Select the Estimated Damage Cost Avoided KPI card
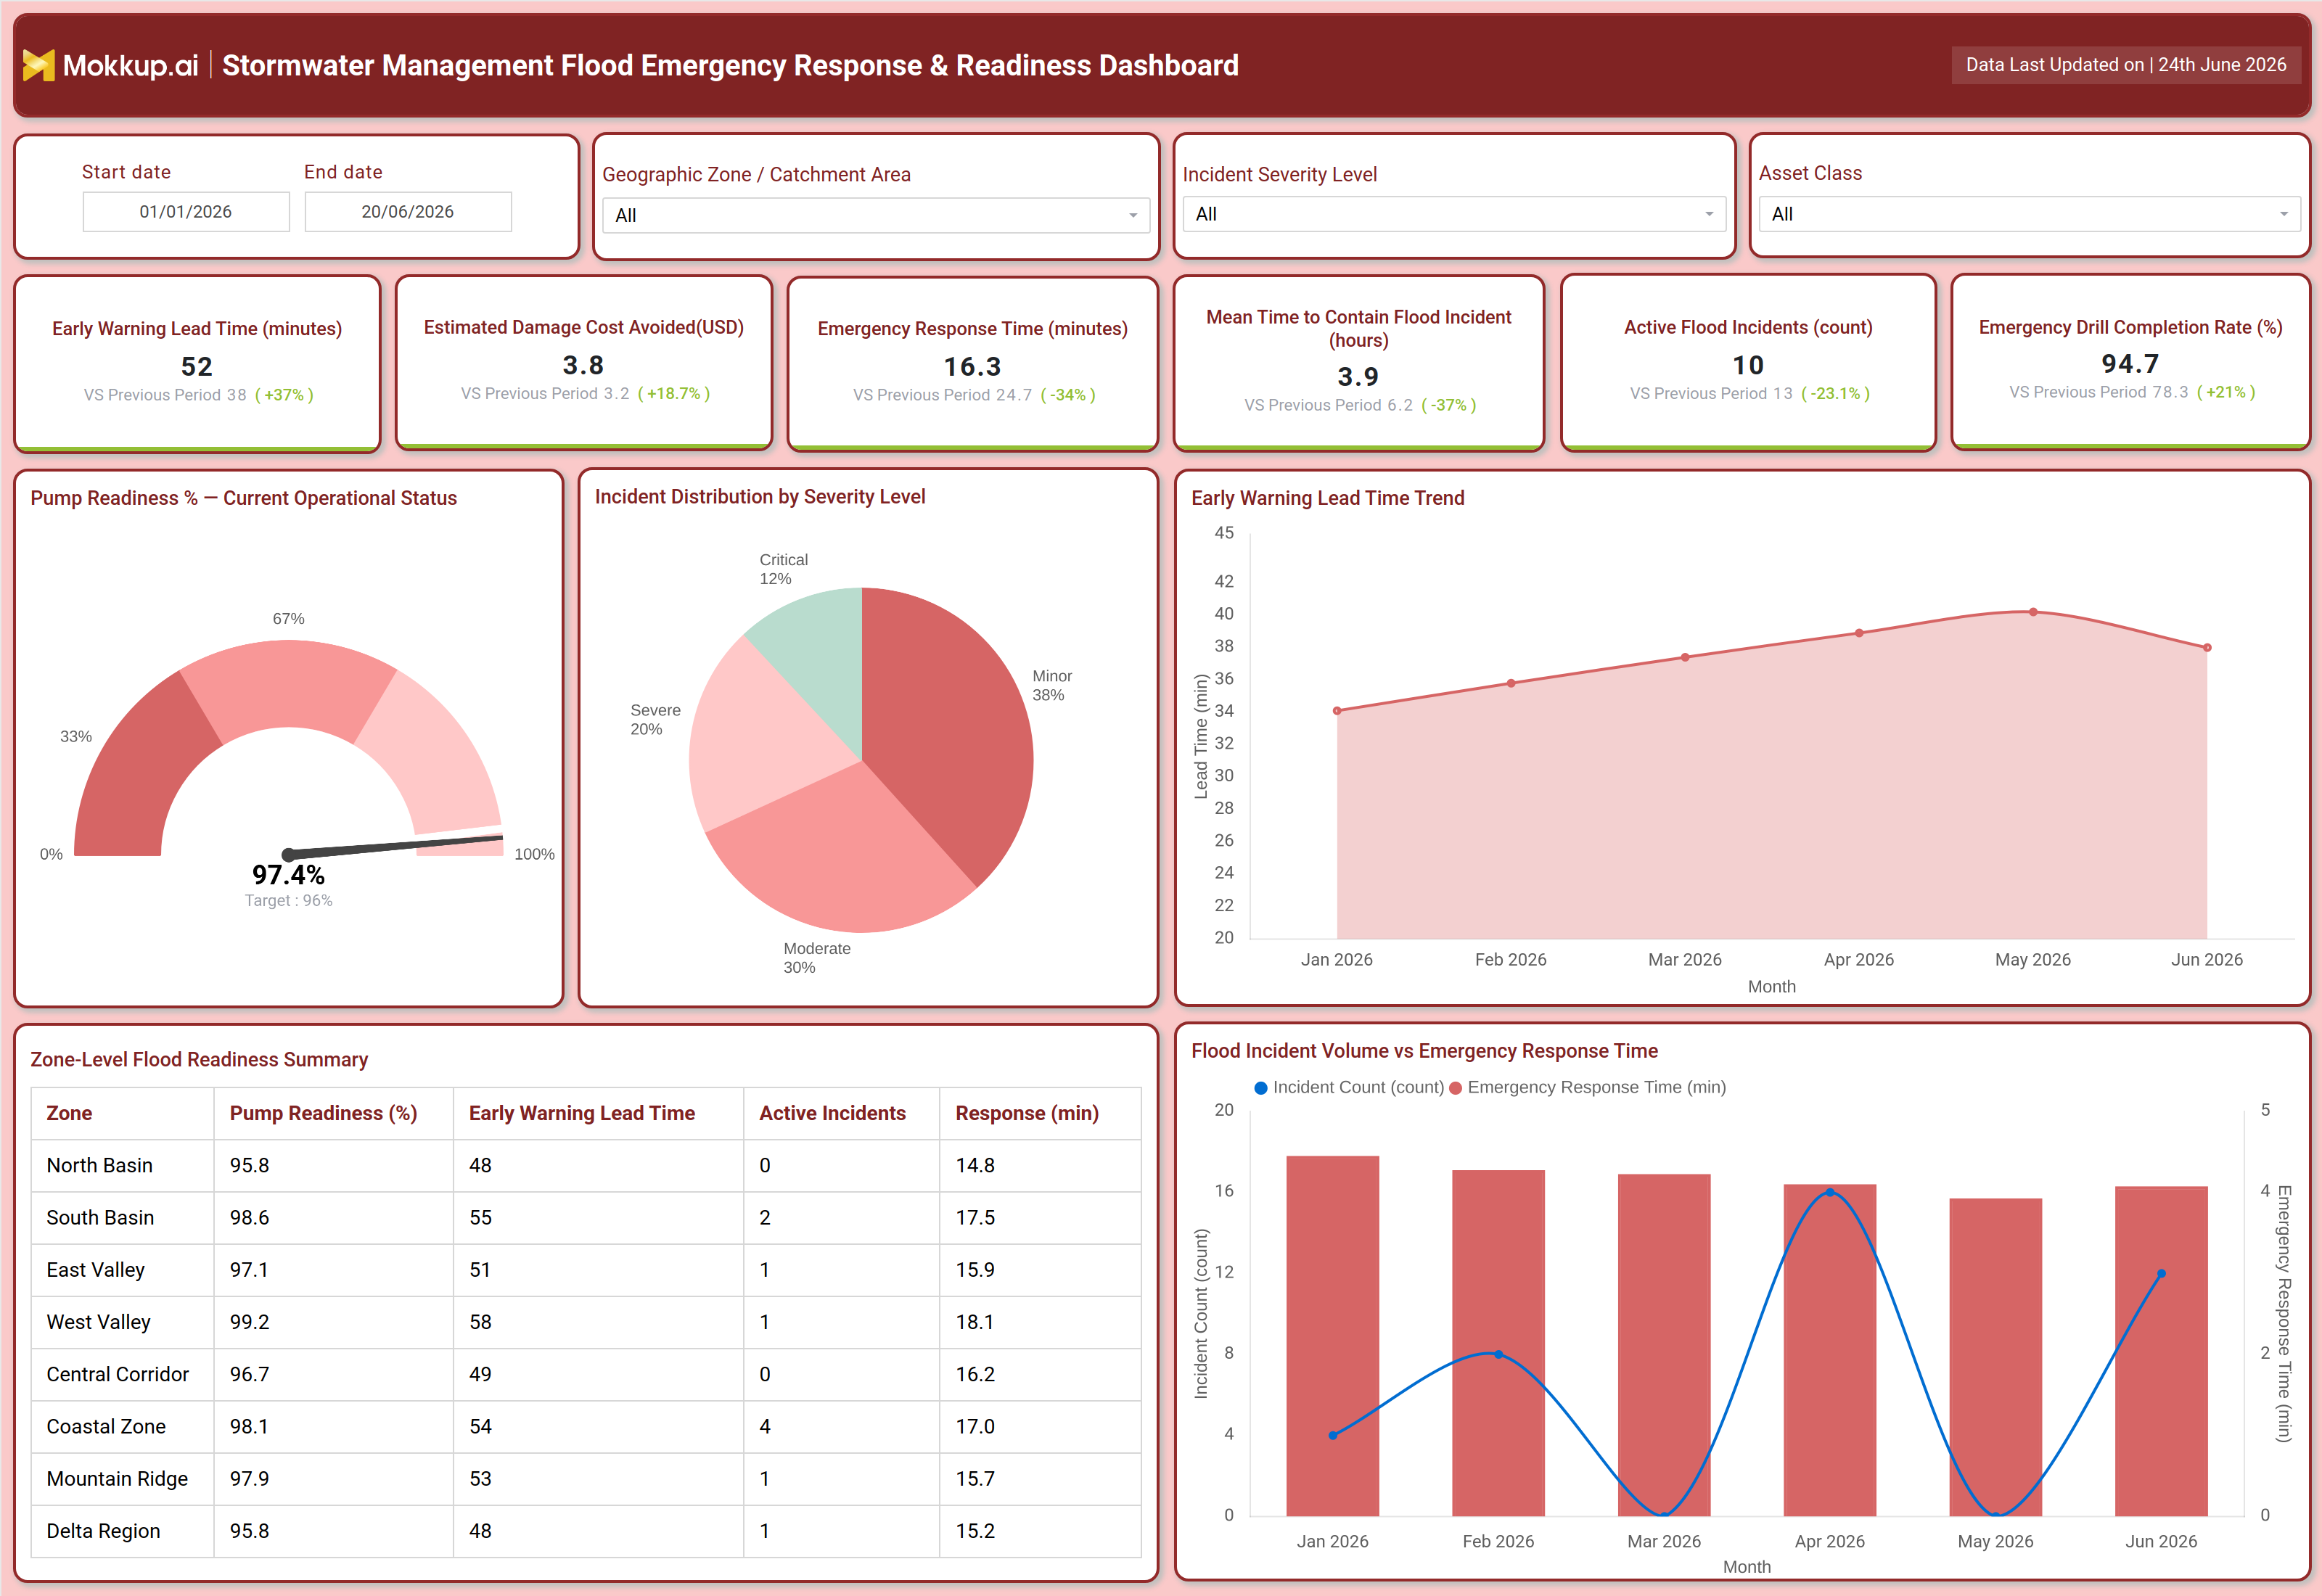Image resolution: width=2322 pixels, height=1596 pixels. click(x=584, y=363)
